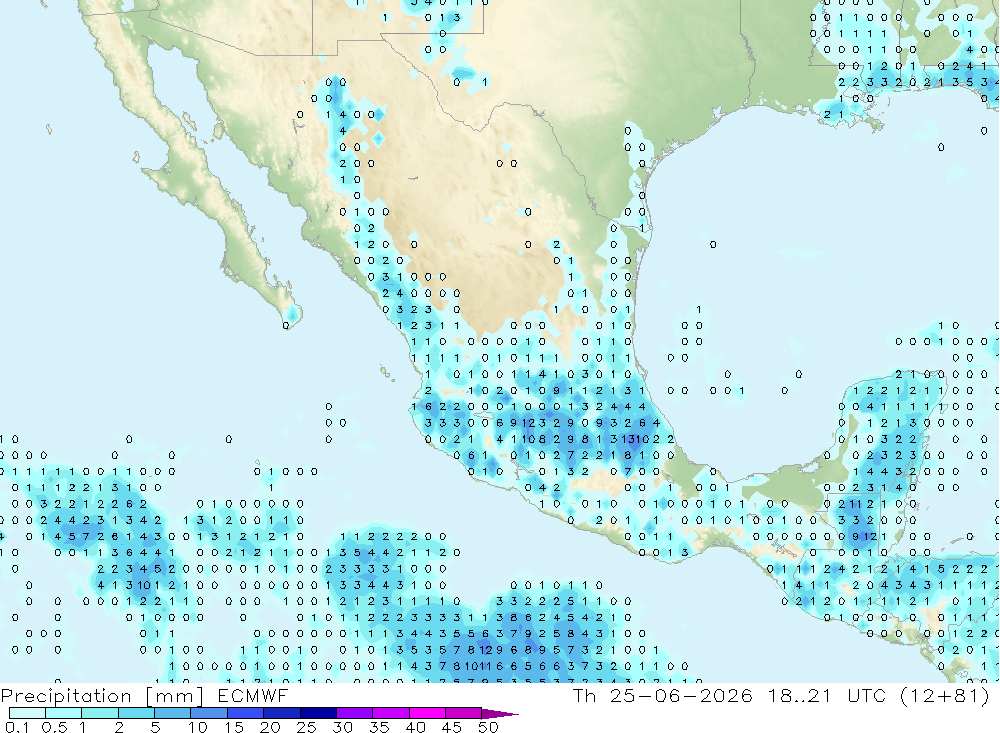Choose the 25–30 mm navy legend swatch
The width and height of the screenshot is (1000, 733).
pos(318,713)
